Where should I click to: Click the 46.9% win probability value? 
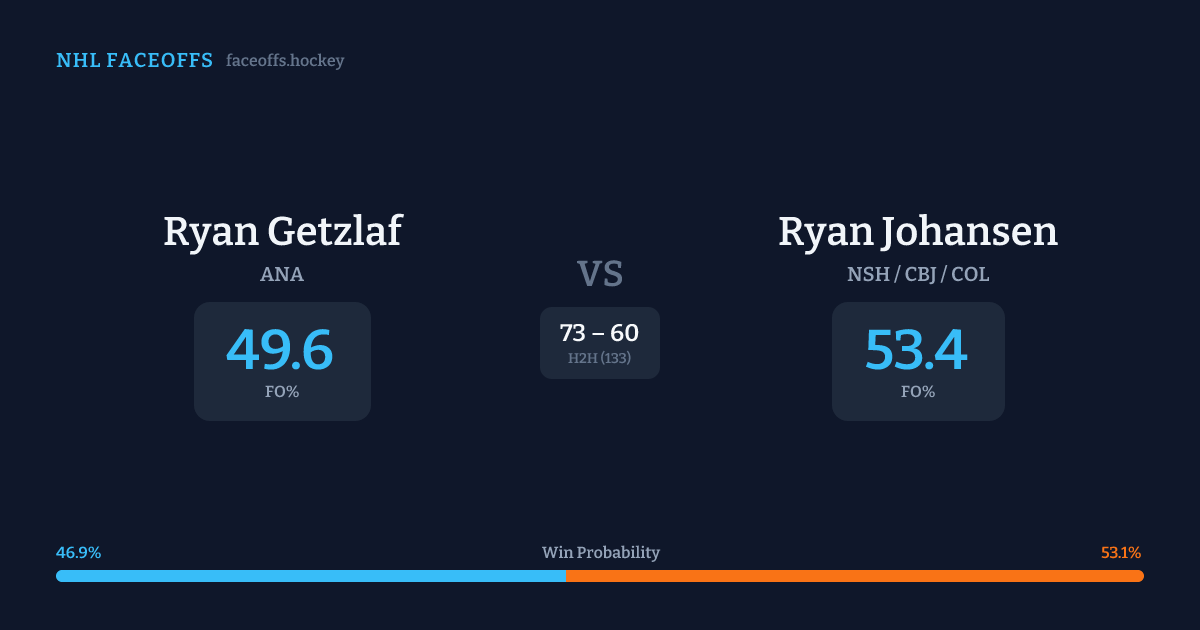[79, 553]
